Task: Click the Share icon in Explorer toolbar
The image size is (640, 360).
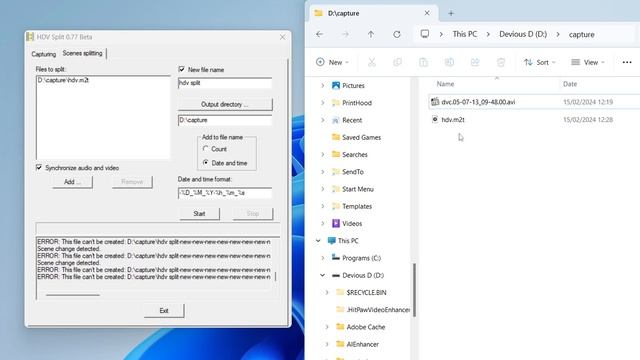Action: pos(475,62)
